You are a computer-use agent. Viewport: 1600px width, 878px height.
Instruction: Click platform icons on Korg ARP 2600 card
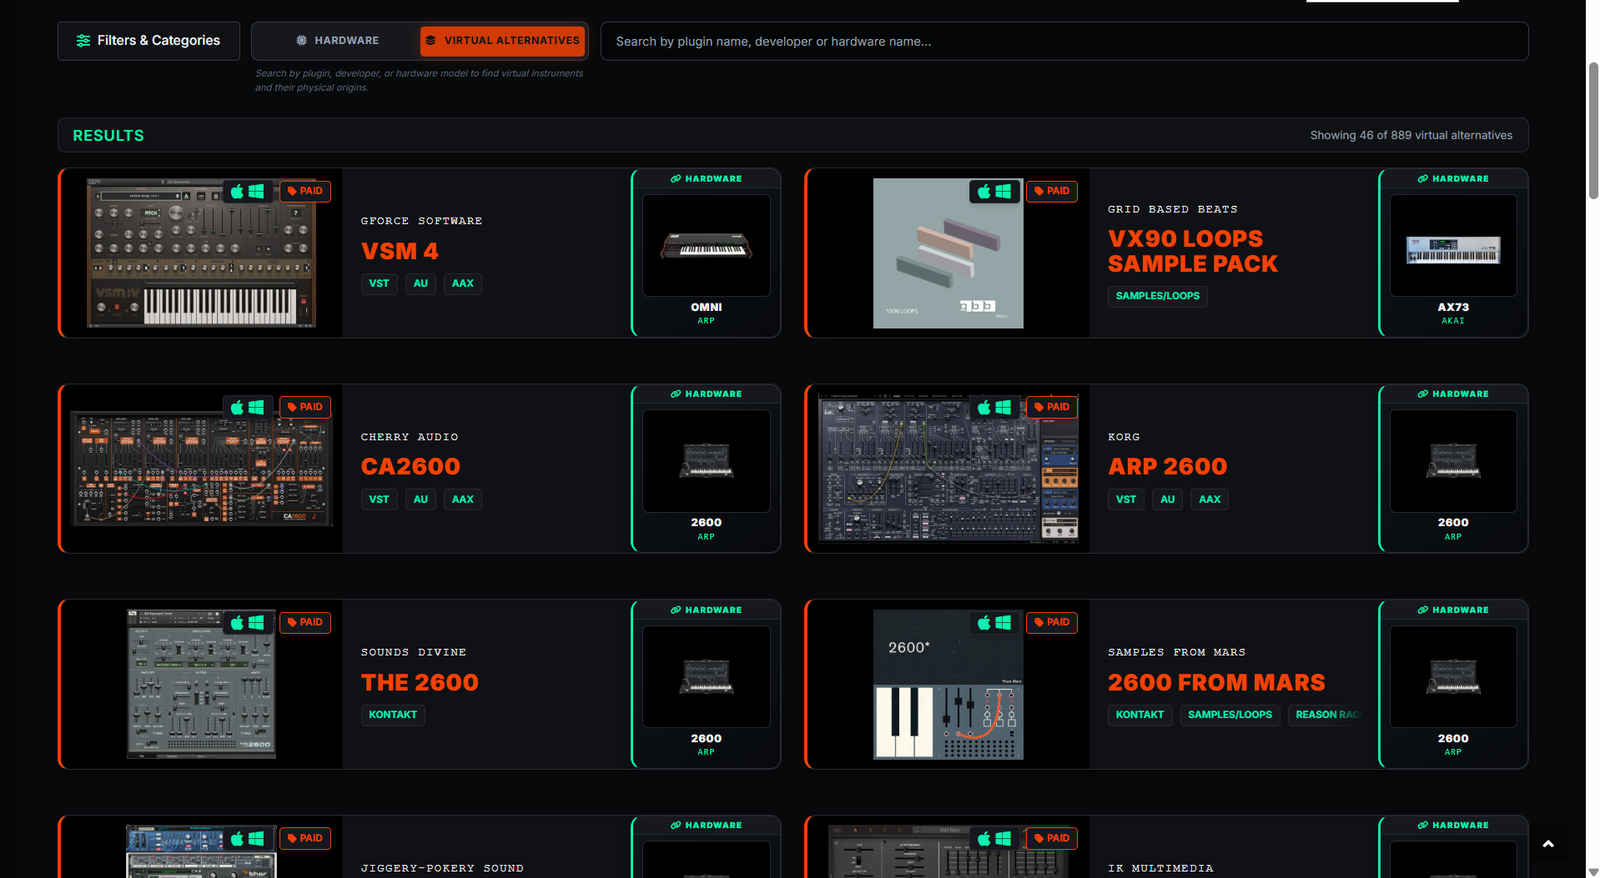point(994,407)
